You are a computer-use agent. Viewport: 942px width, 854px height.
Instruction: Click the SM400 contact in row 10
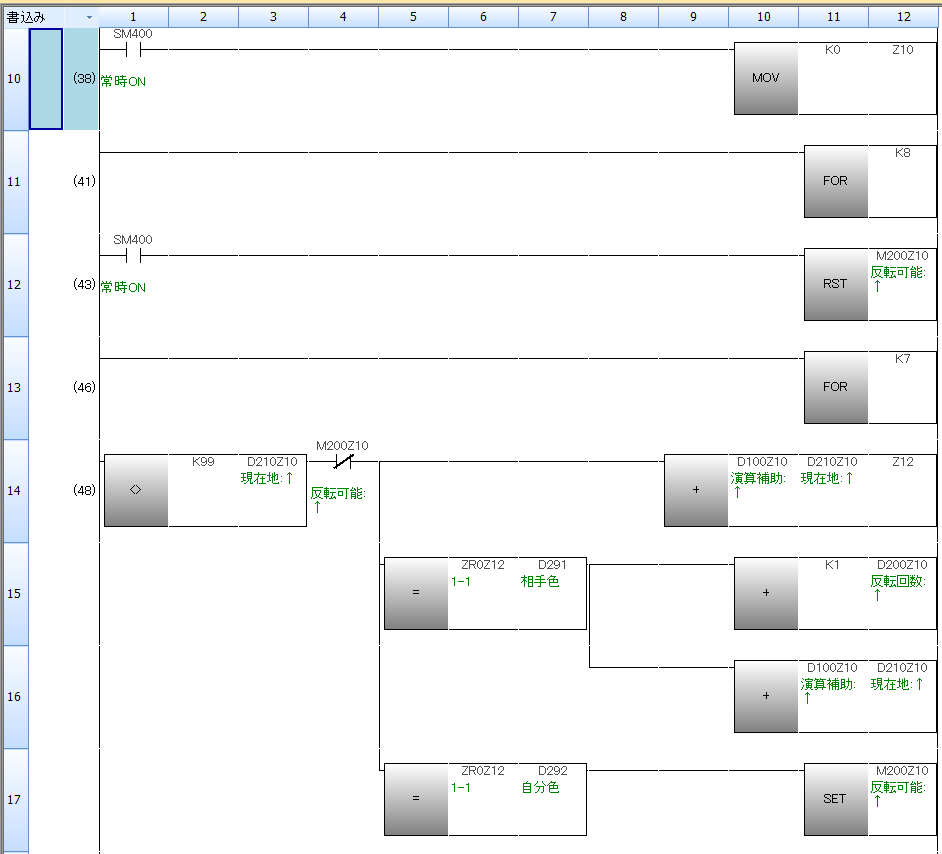click(x=133, y=49)
